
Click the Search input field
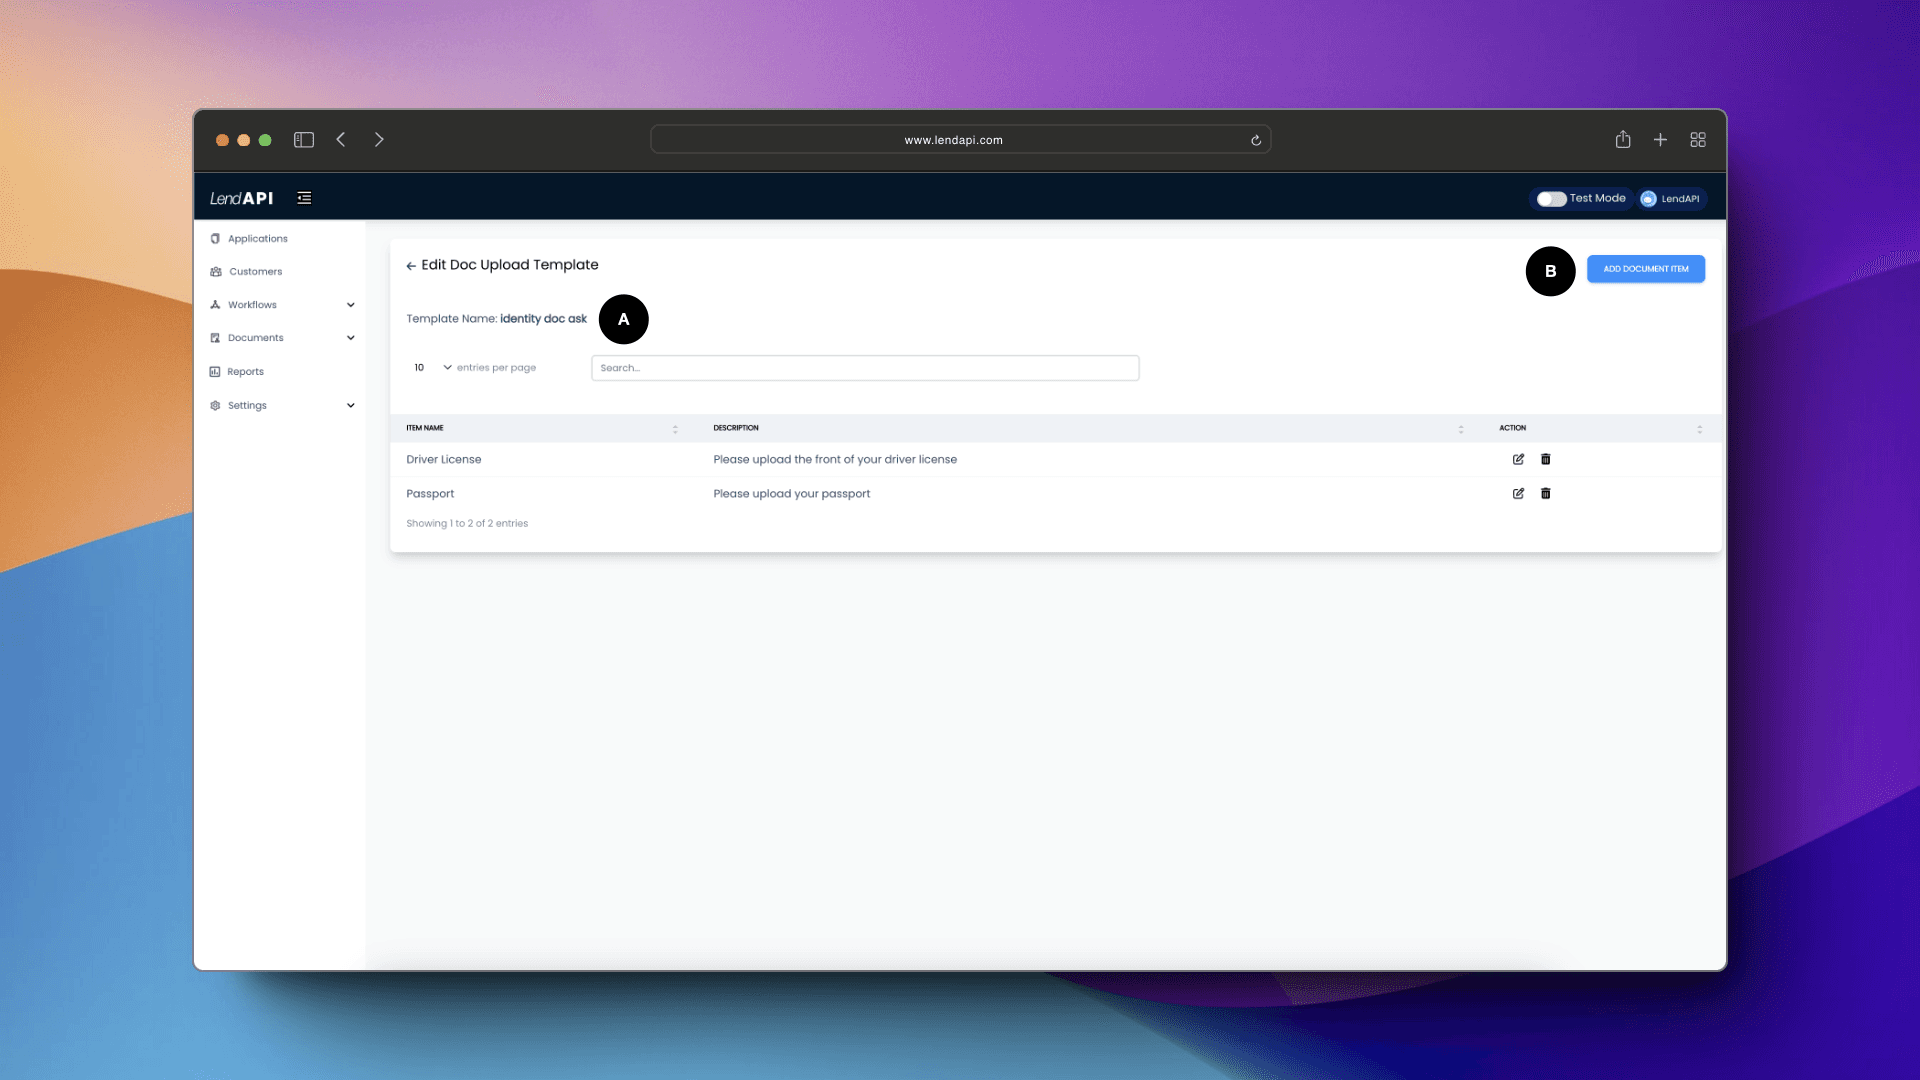(865, 367)
